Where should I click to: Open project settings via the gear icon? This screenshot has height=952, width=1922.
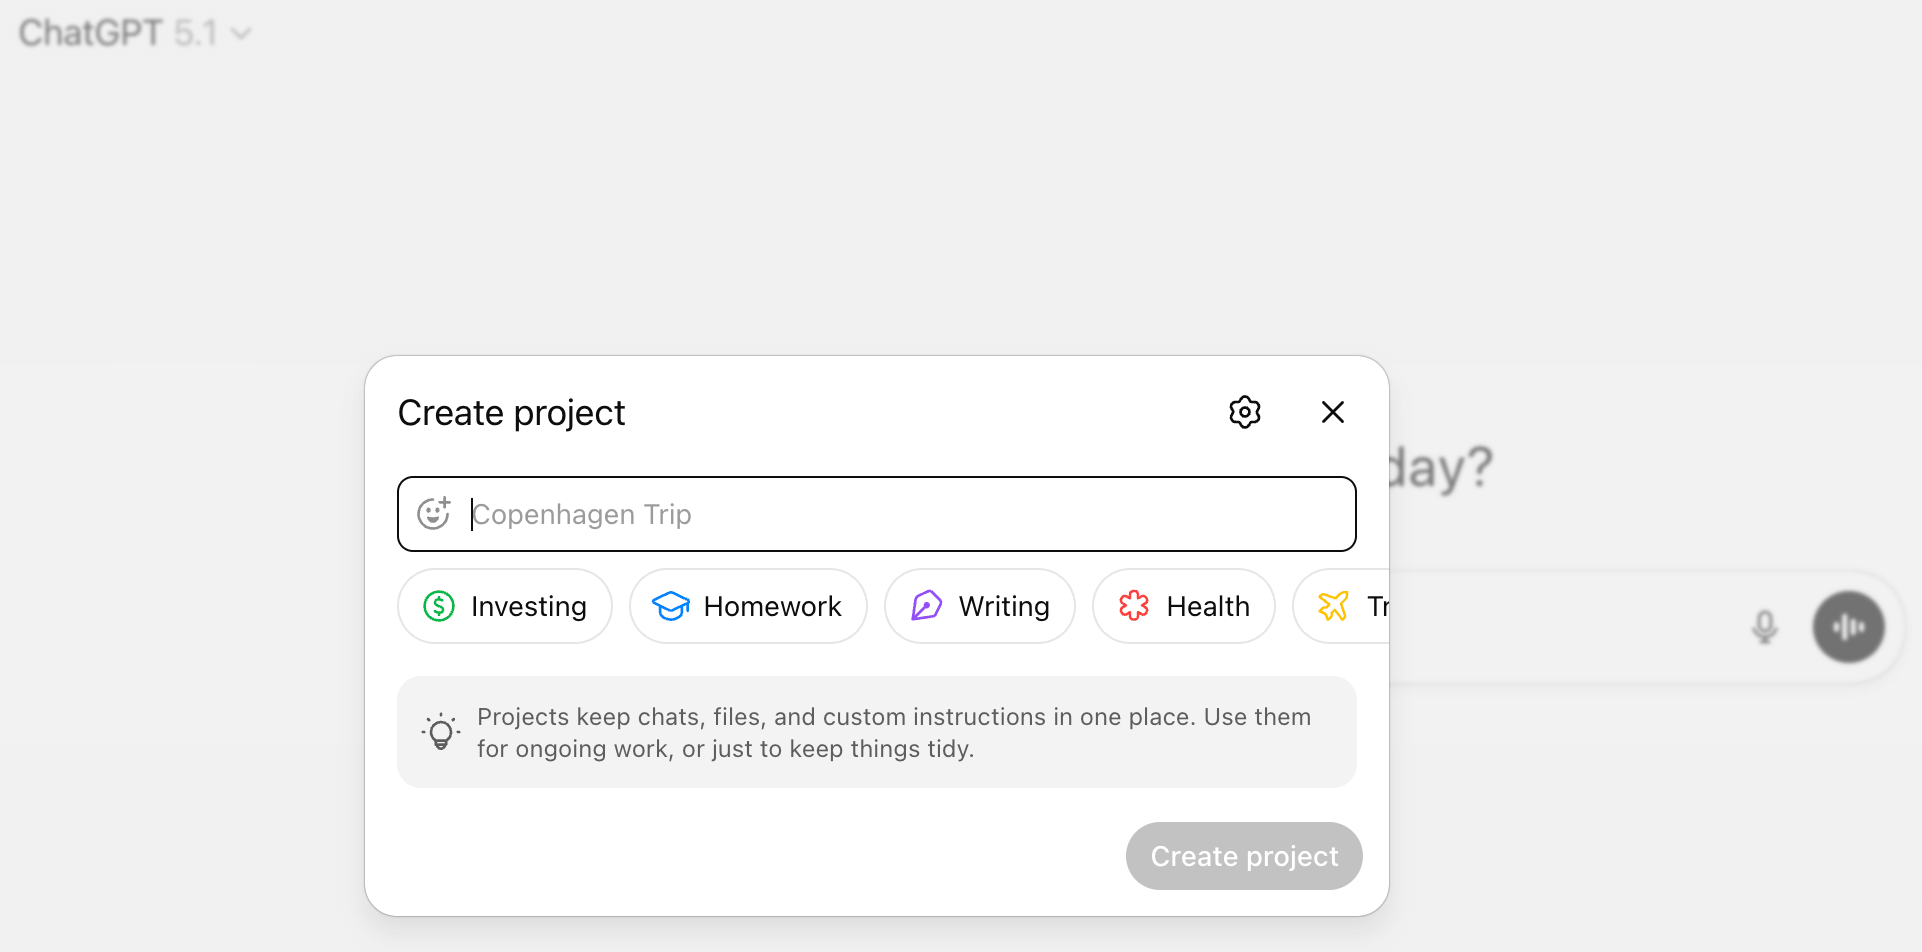1244,412
